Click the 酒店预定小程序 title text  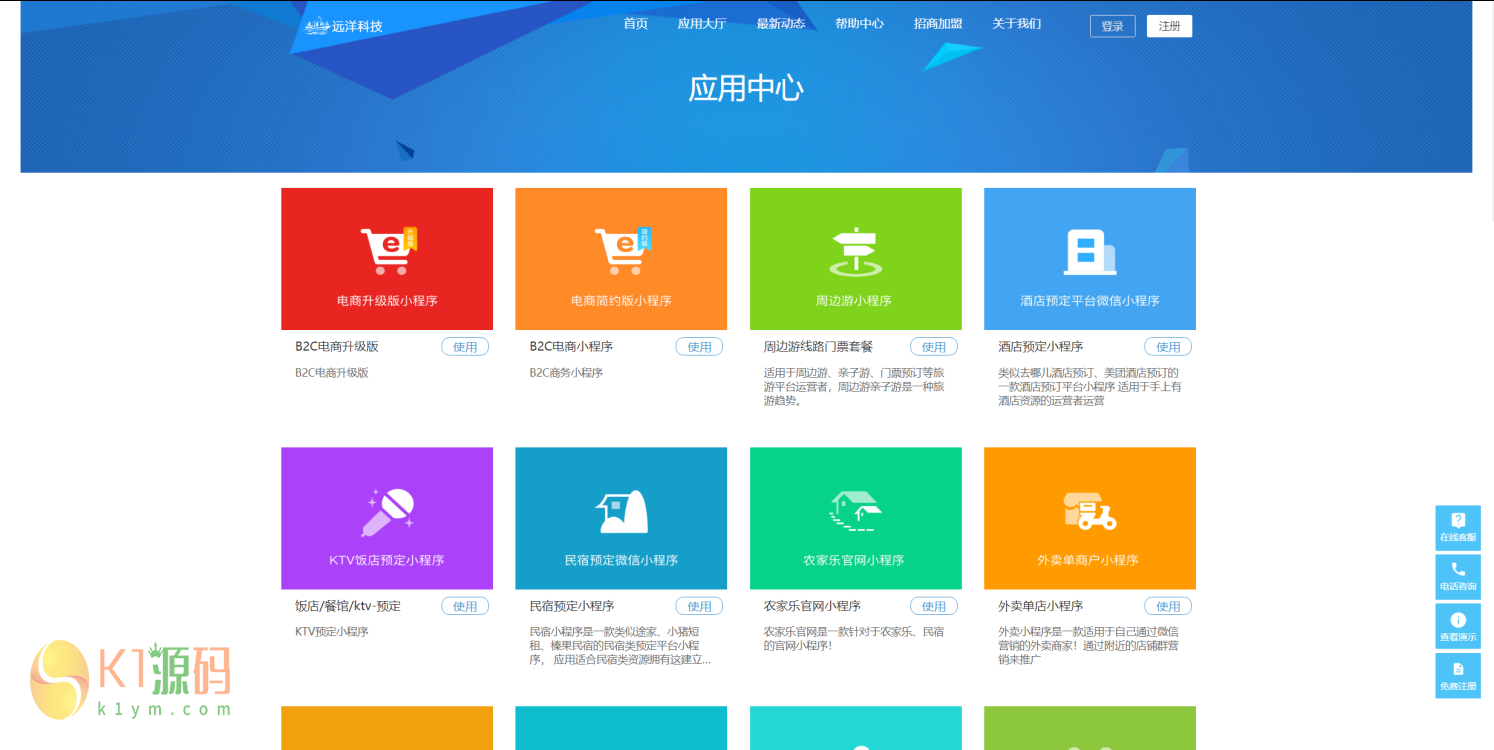pos(1041,347)
